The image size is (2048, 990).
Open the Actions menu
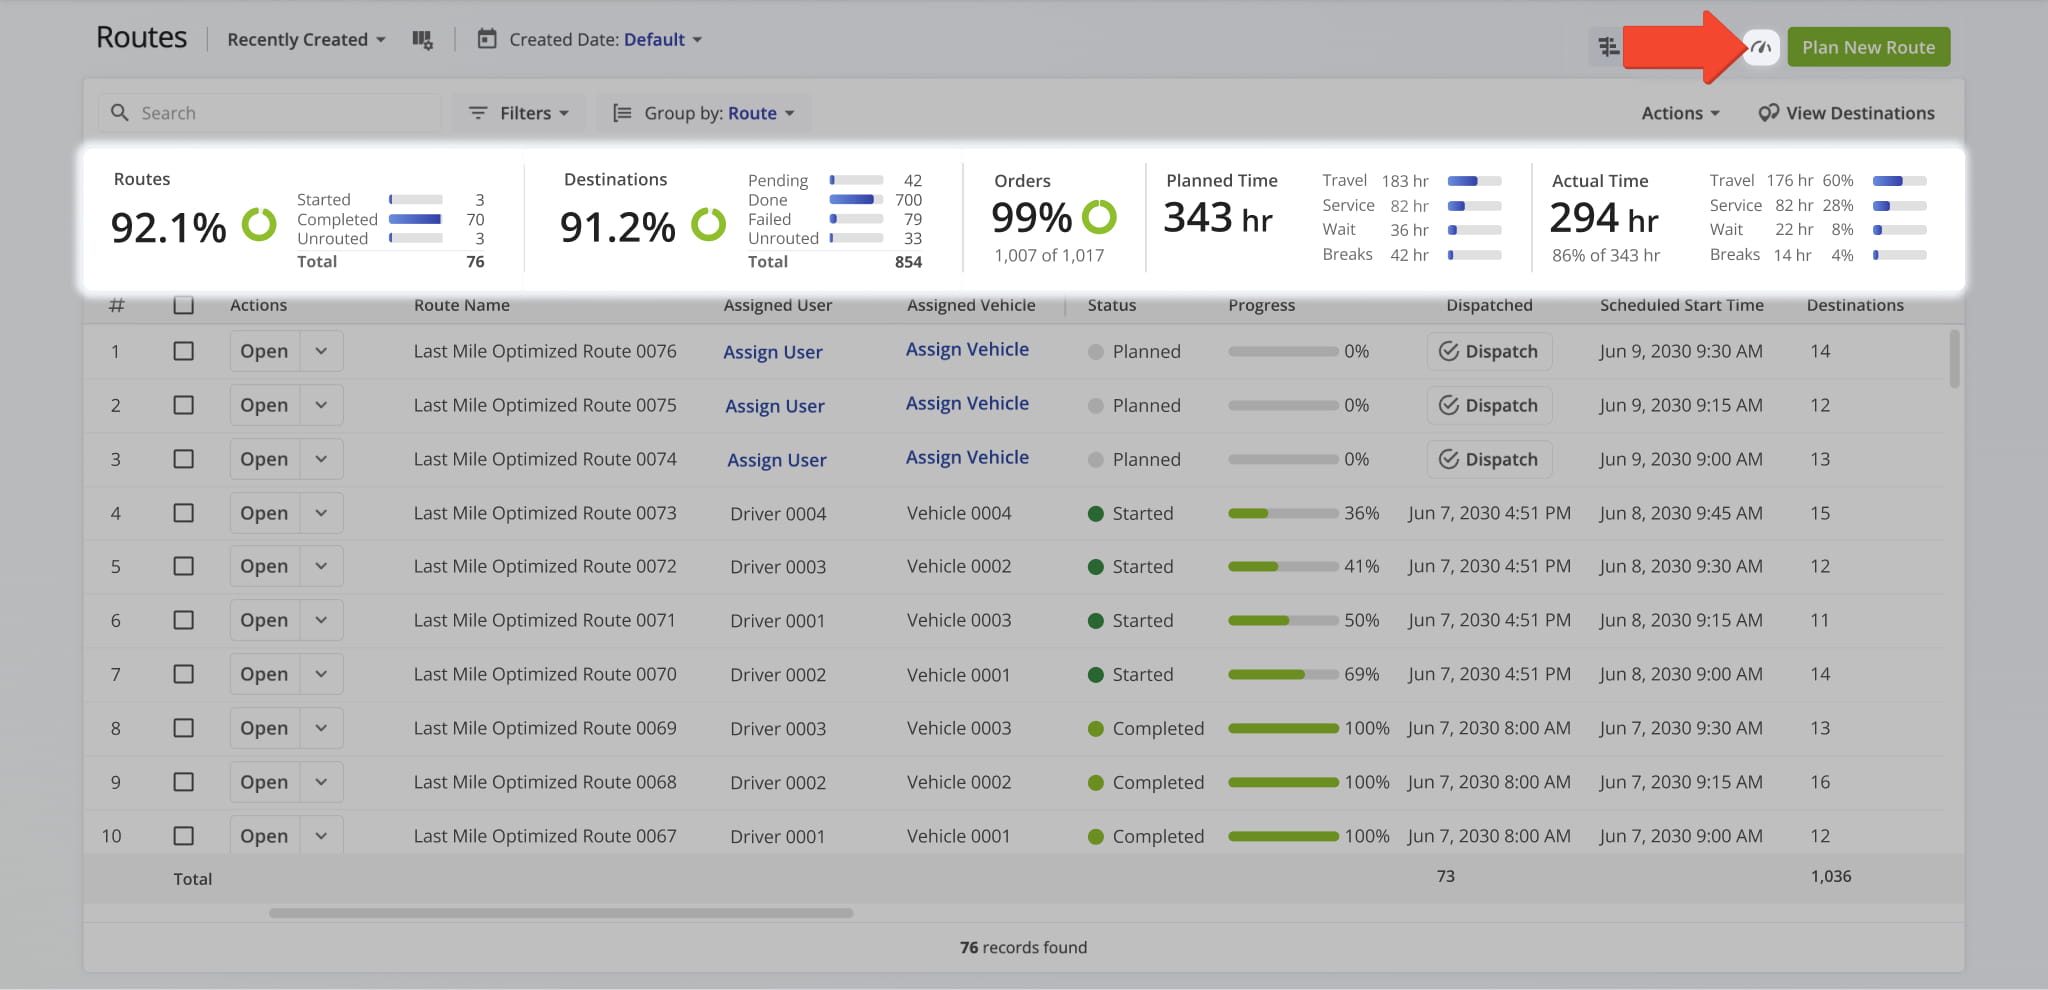pos(1680,113)
